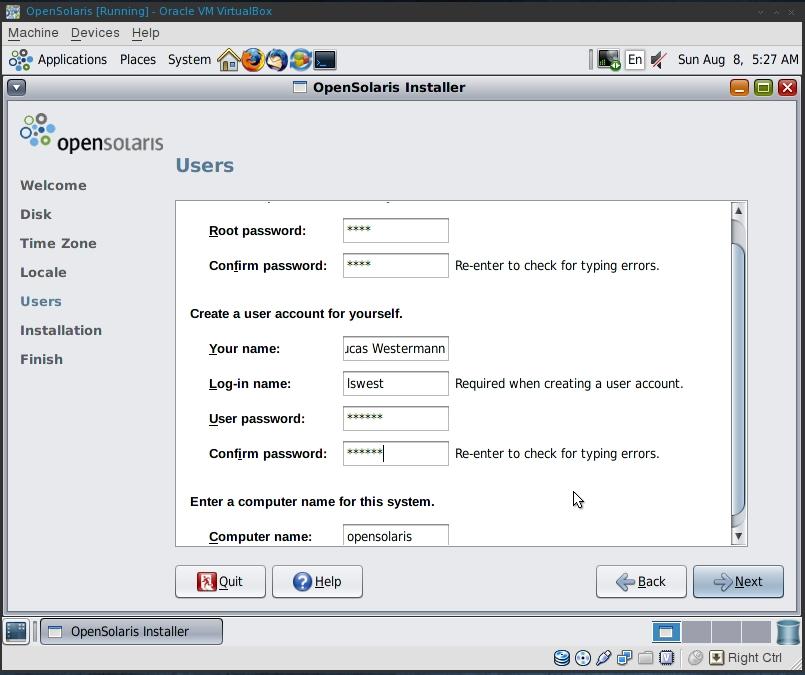Click the date and time clock
The image size is (805, 675).
tap(738, 60)
